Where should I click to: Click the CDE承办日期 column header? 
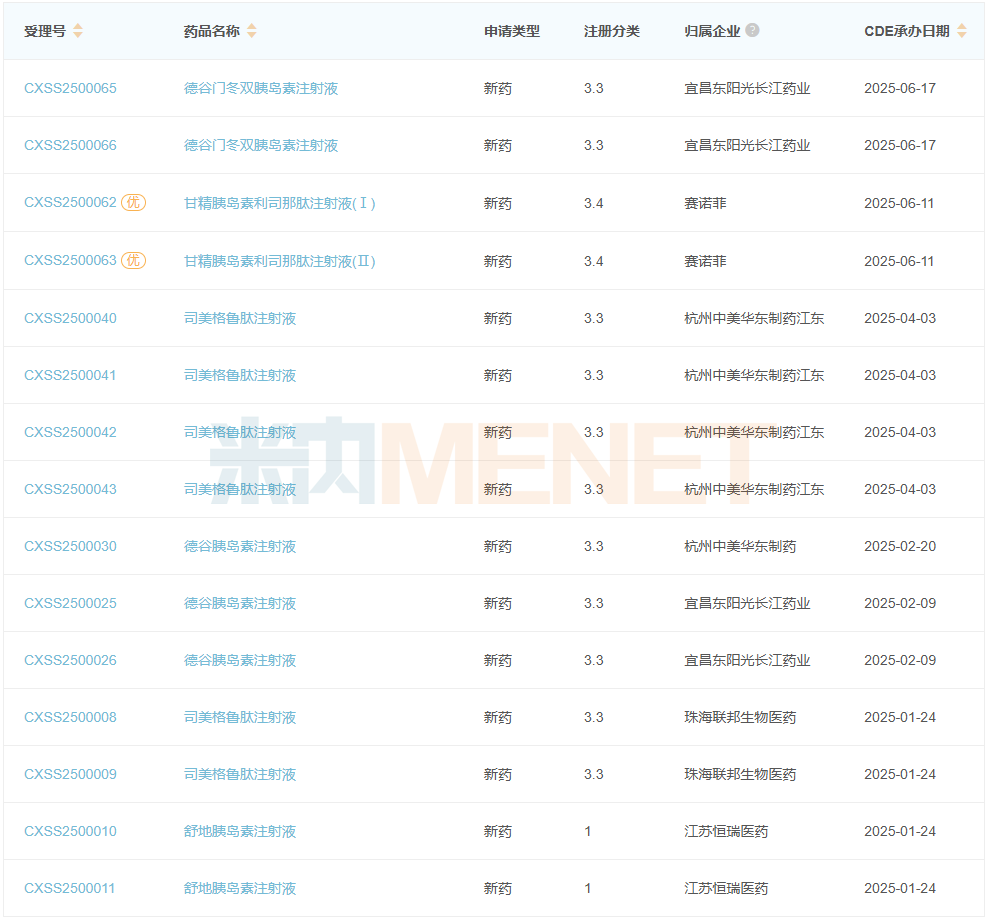click(907, 31)
